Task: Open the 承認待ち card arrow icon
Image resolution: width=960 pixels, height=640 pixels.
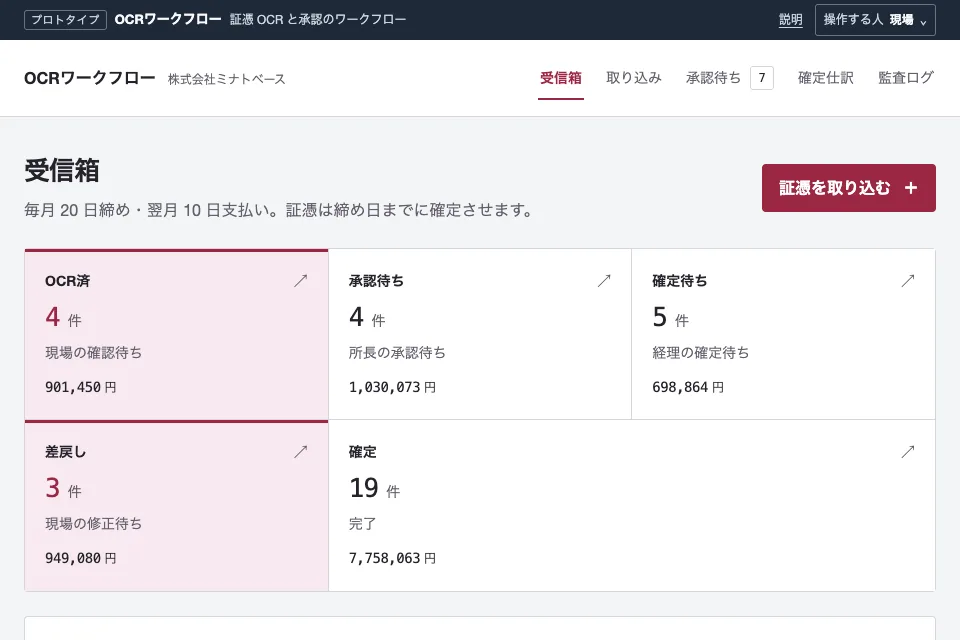Action: pyautogui.click(x=604, y=280)
